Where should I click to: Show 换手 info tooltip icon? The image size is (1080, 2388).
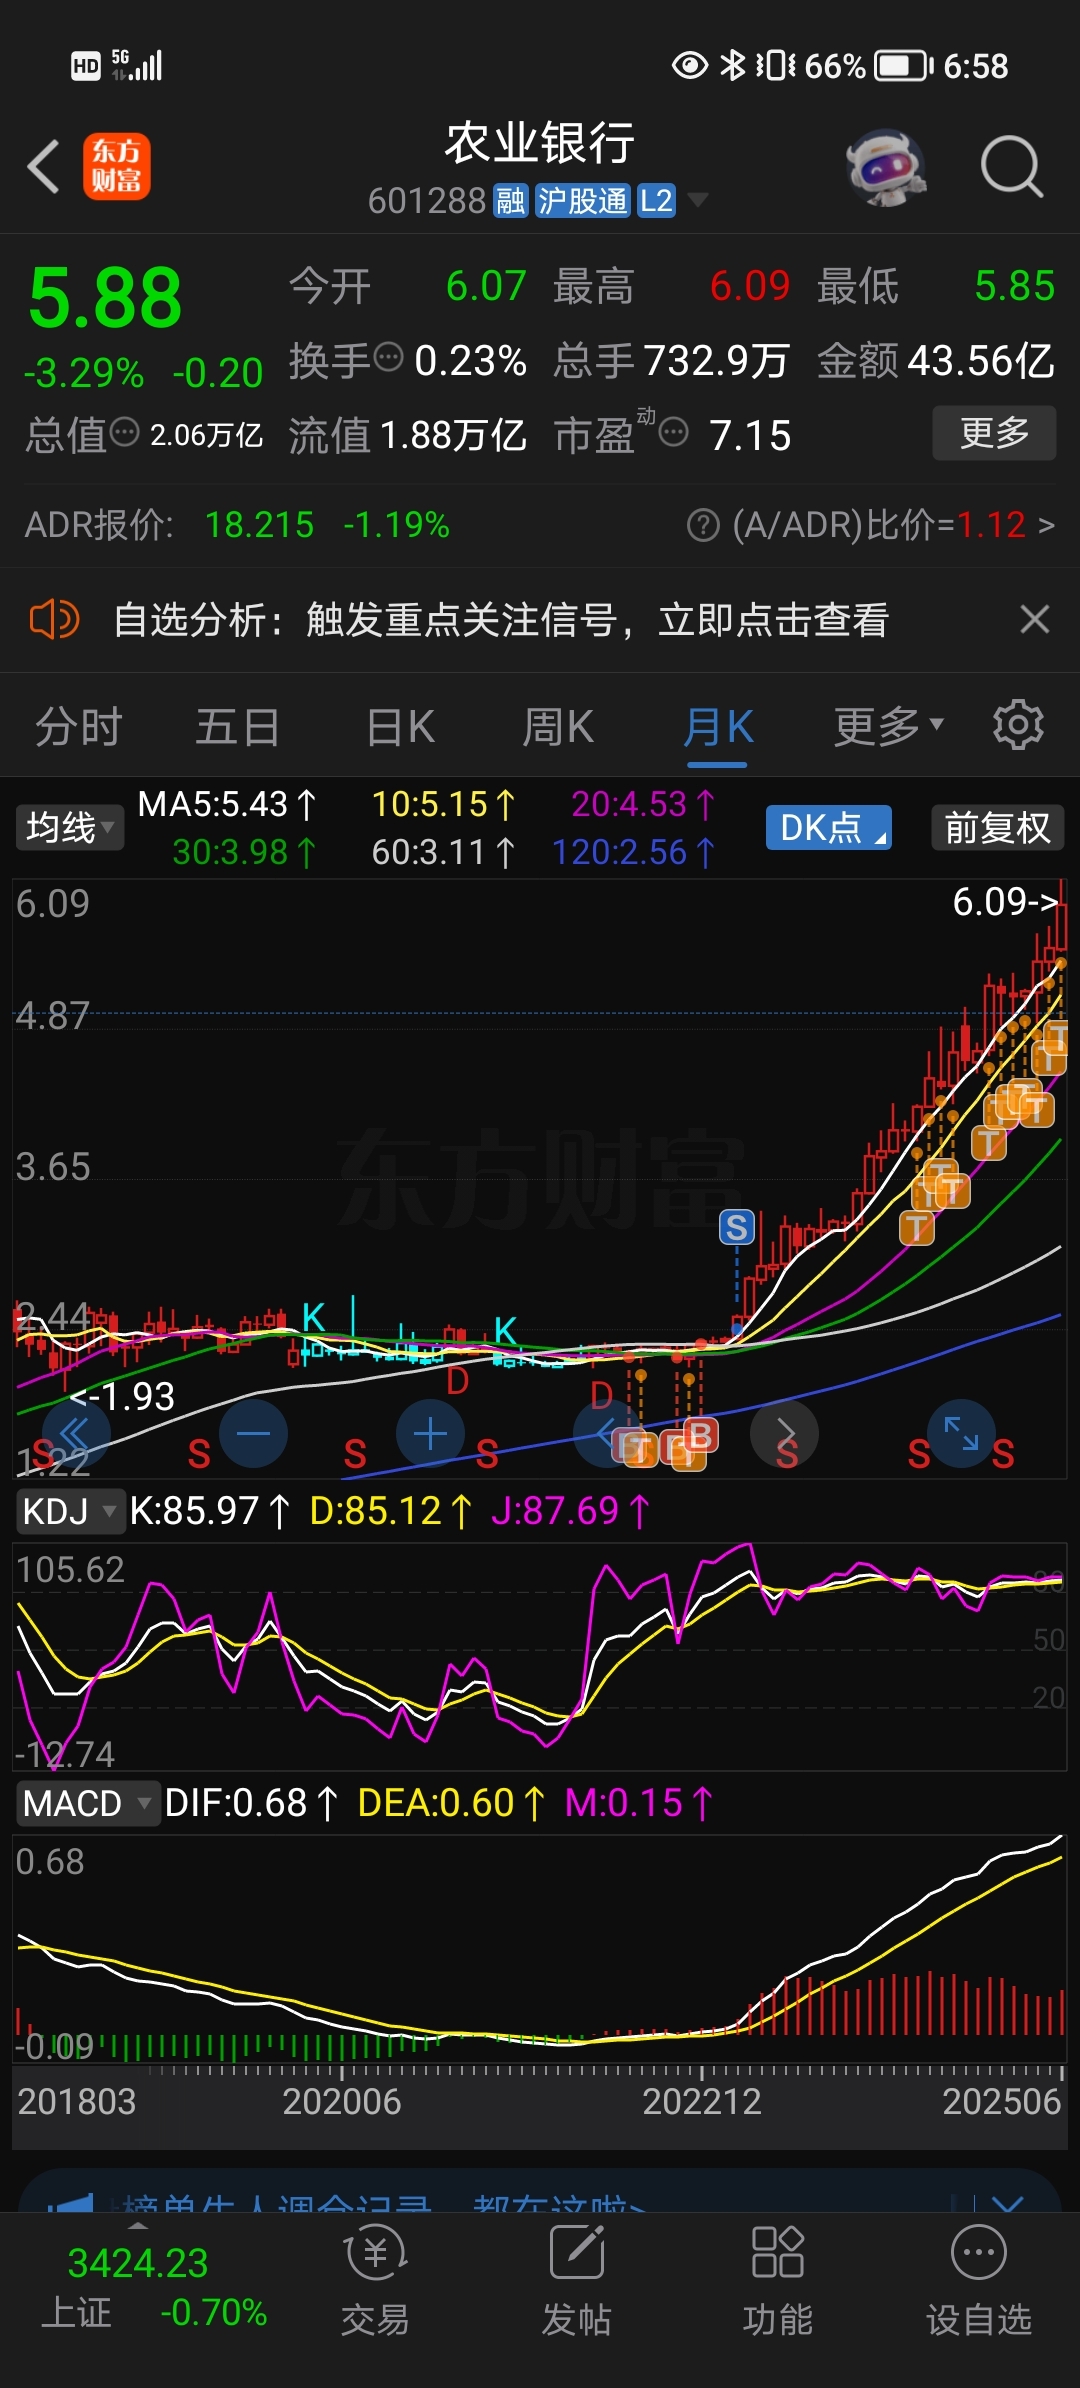click(388, 356)
